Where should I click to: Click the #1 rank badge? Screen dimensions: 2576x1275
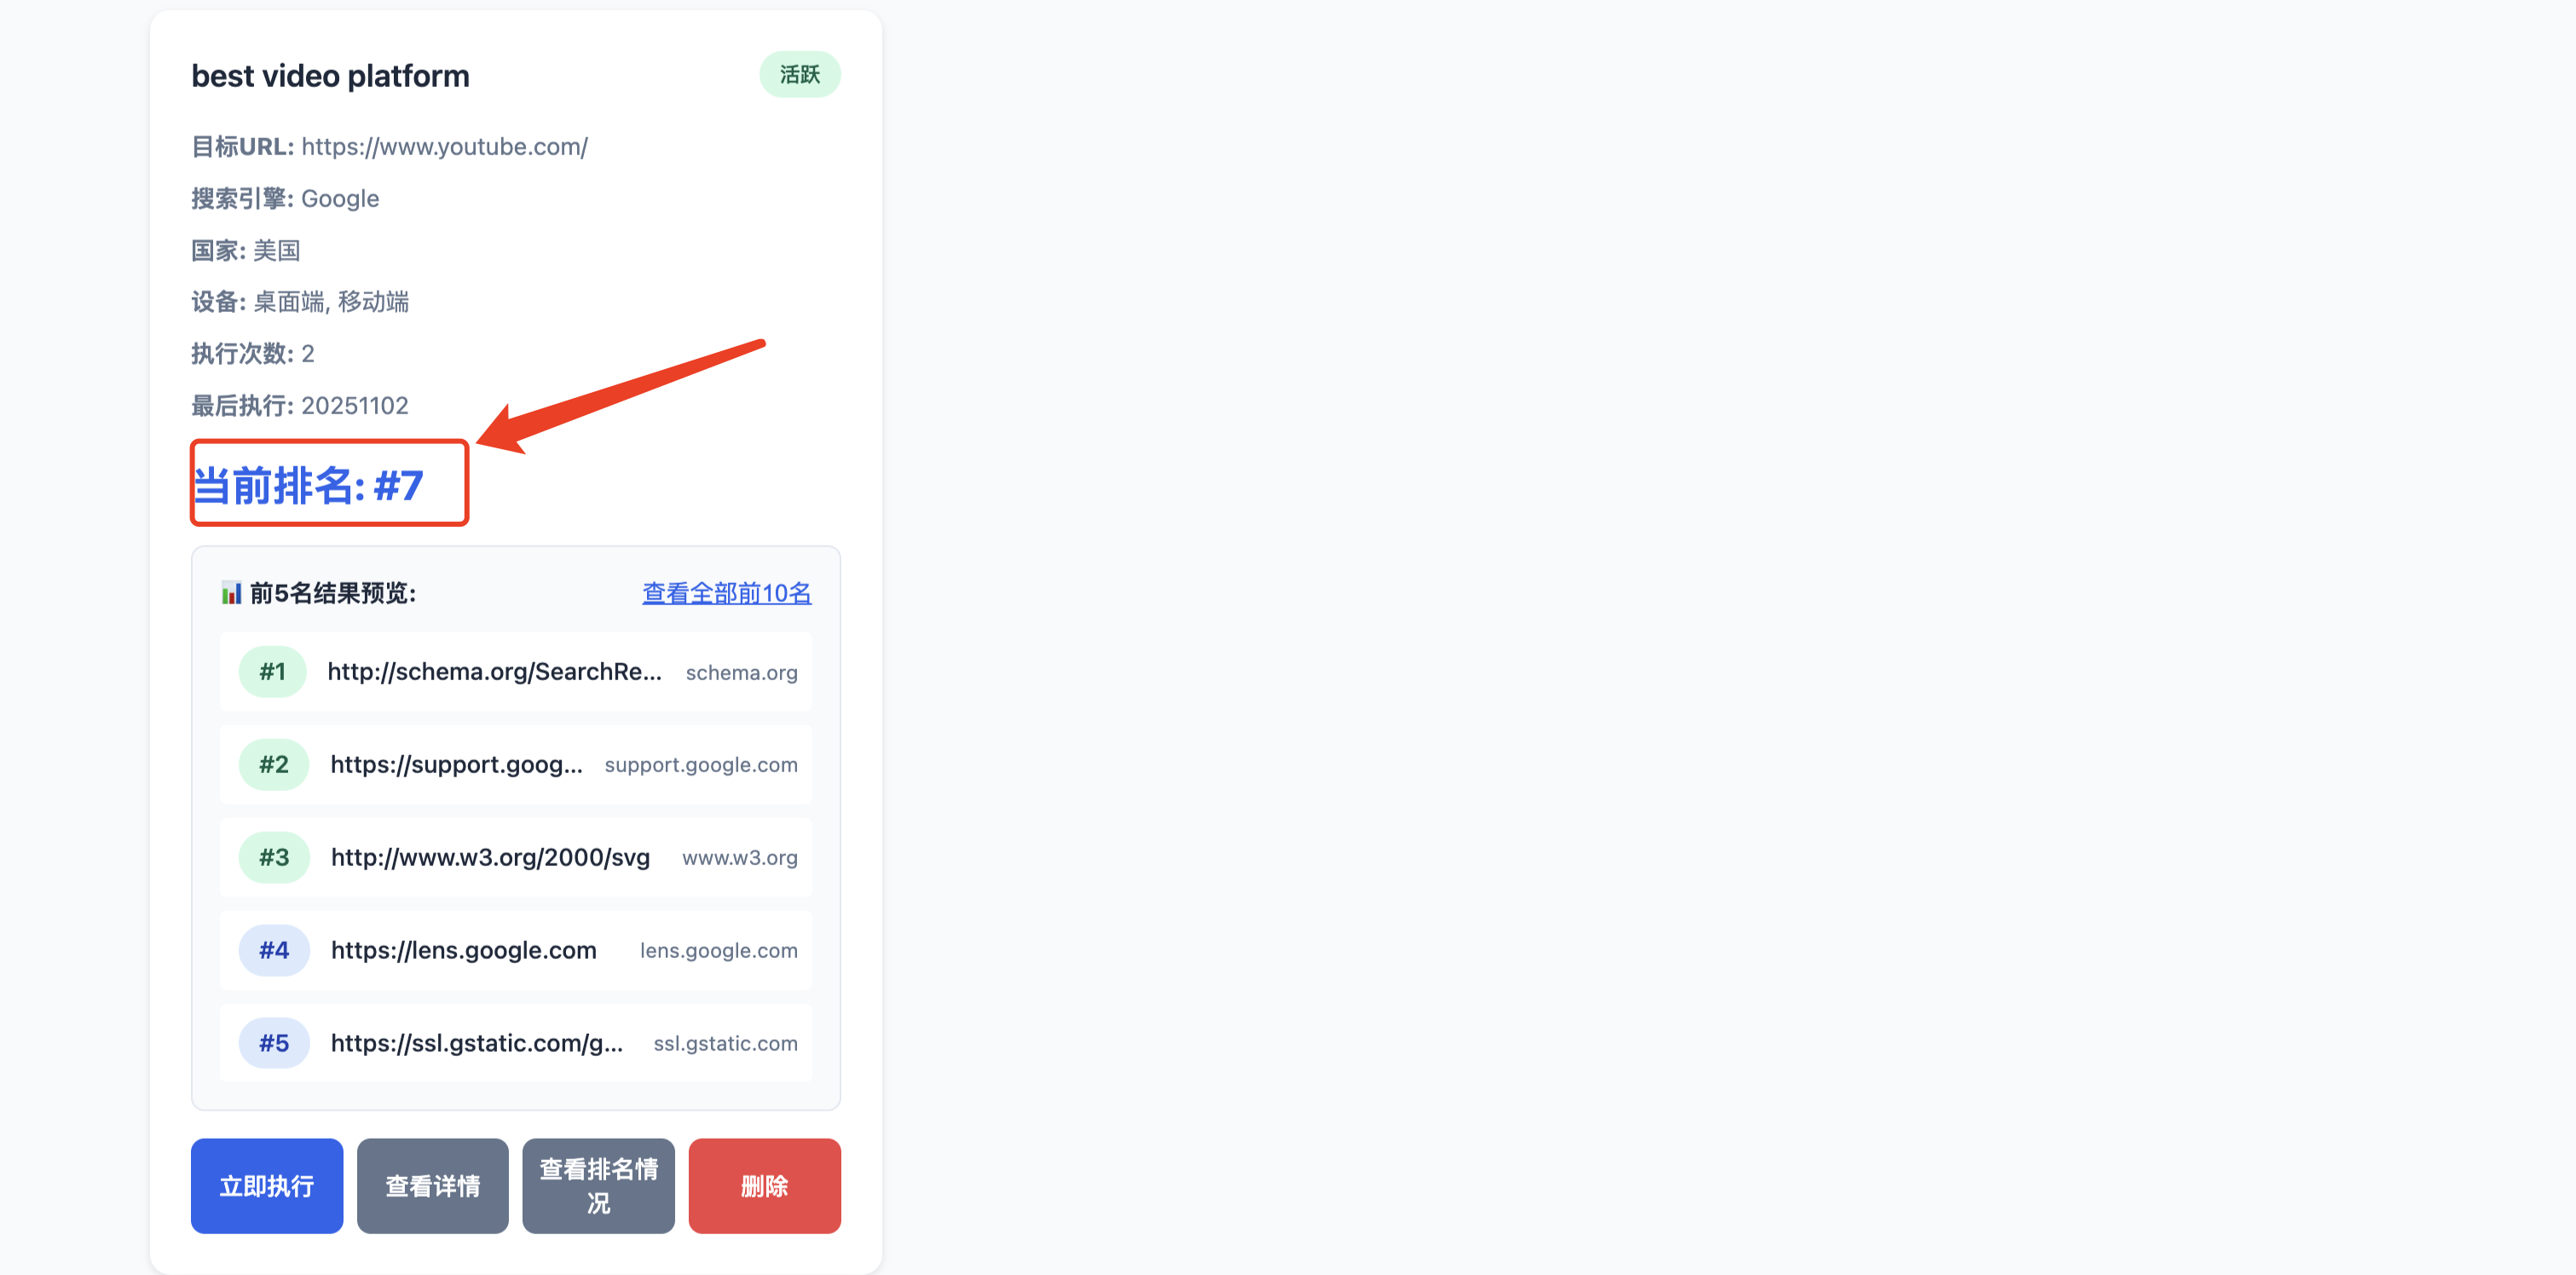tap(272, 672)
